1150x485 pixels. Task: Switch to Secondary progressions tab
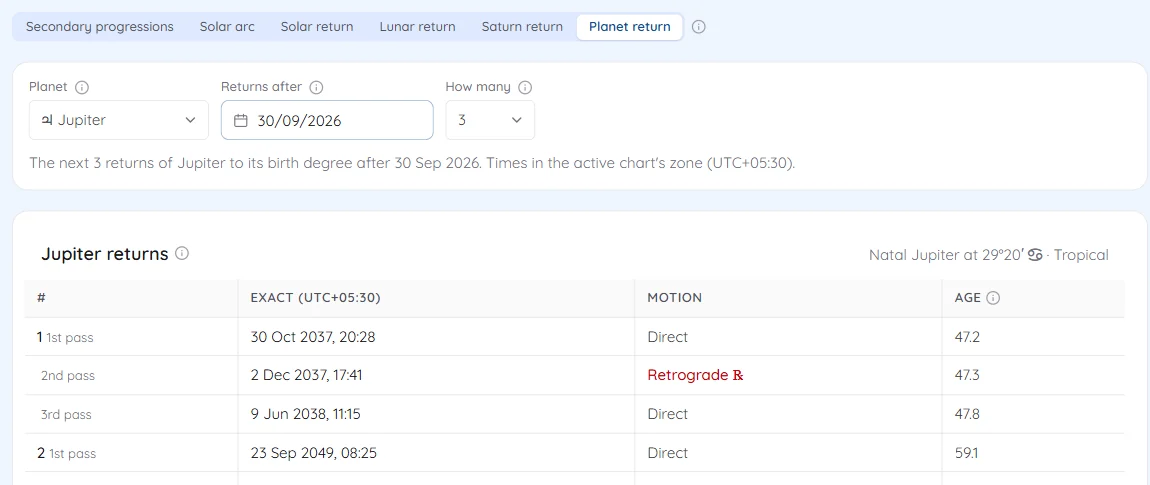pos(100,26)
